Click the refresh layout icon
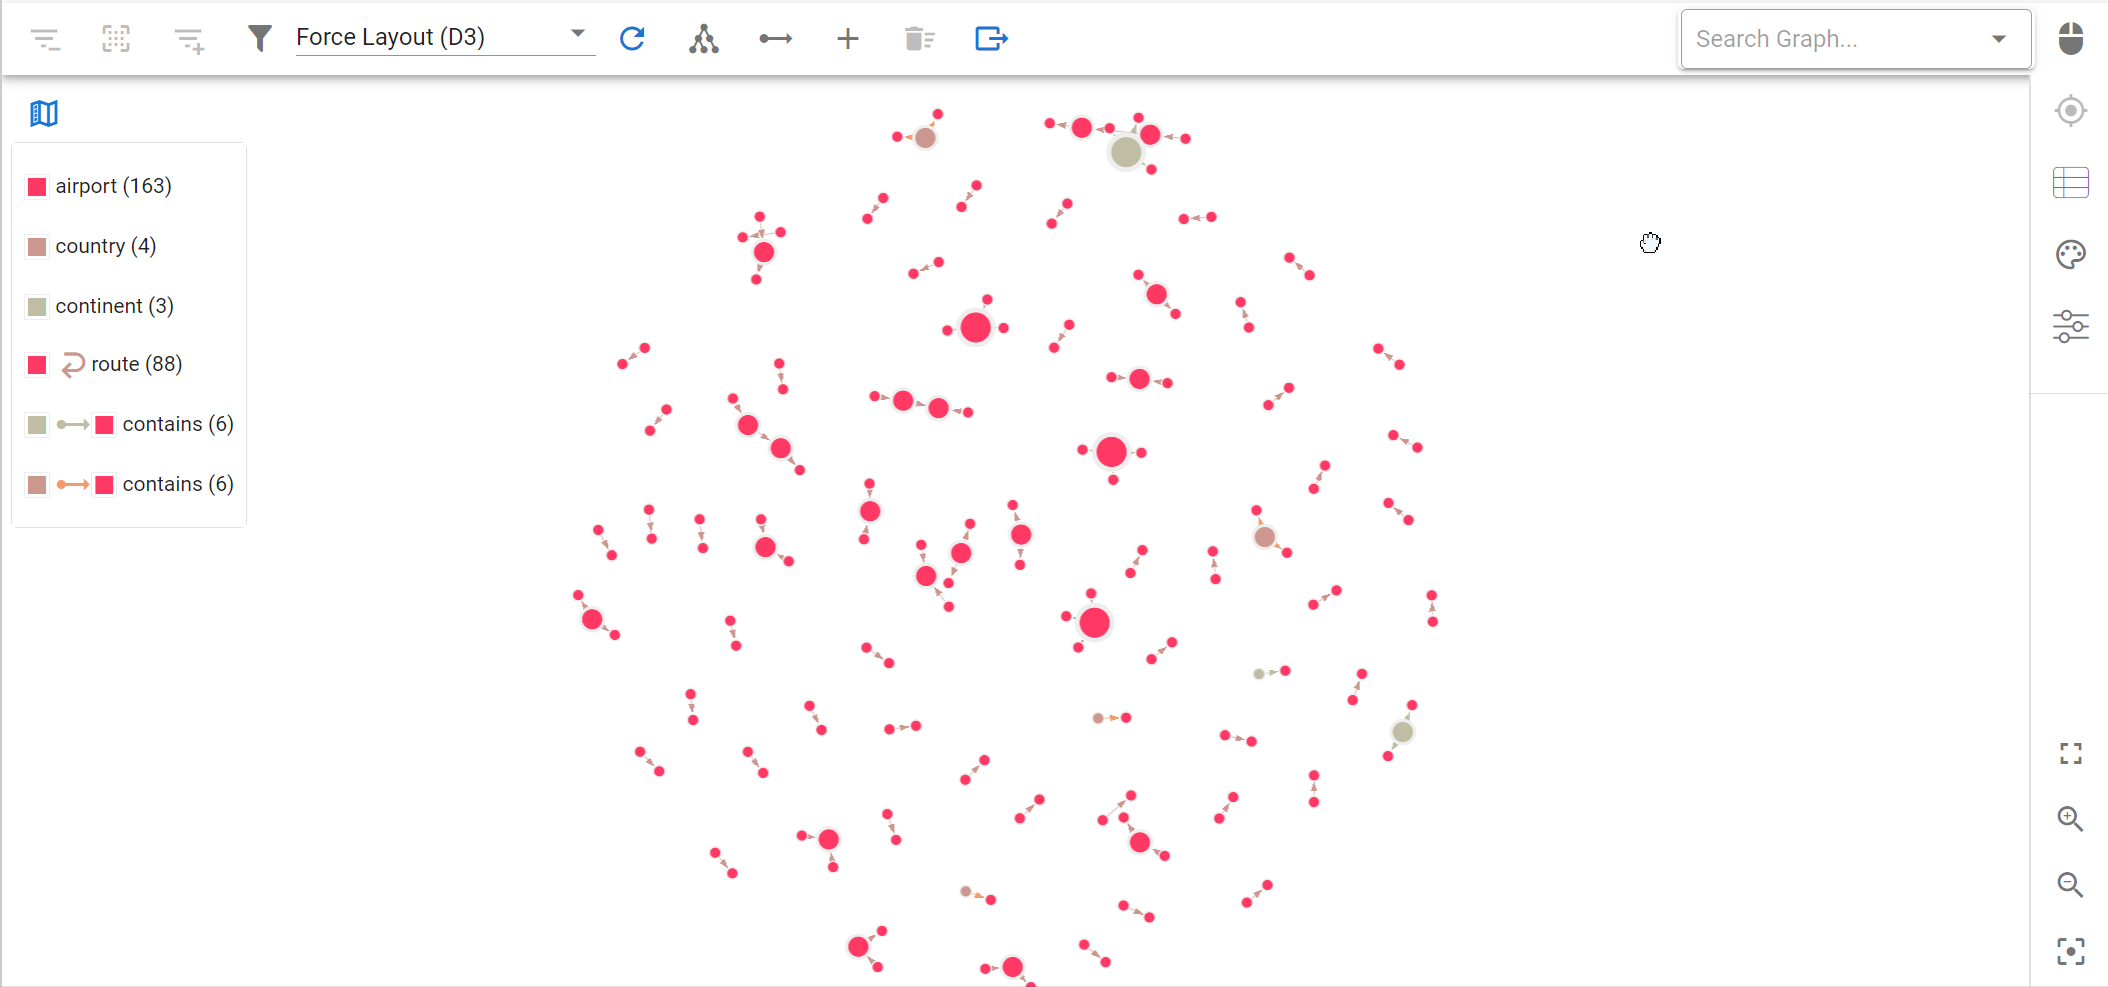Image resolution: width=2108 pixels, height=987 pixels. (x=632, y=39)
